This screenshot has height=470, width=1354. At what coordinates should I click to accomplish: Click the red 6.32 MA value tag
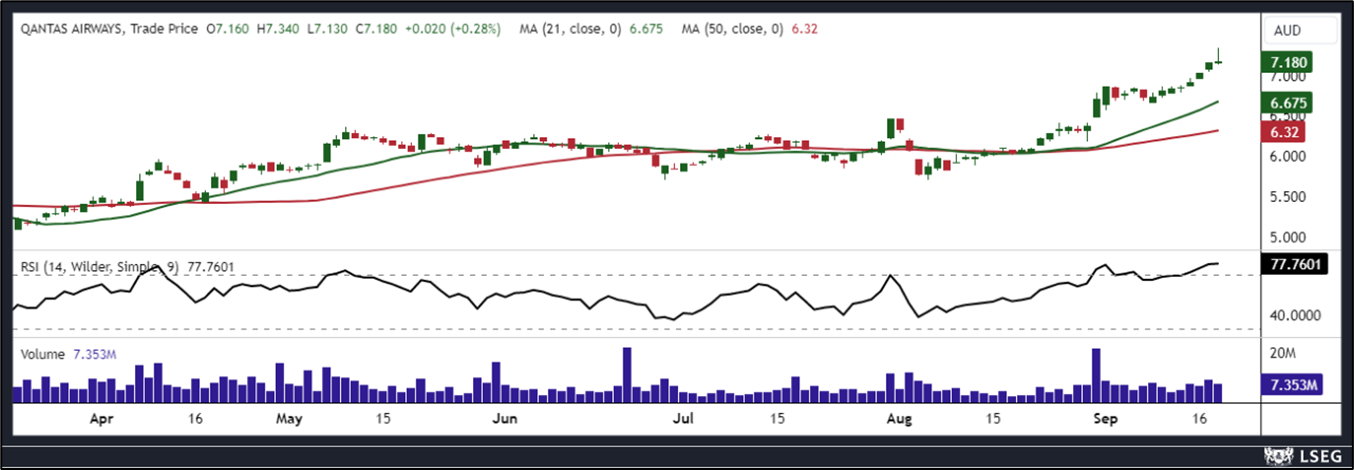coord(1281,132)
